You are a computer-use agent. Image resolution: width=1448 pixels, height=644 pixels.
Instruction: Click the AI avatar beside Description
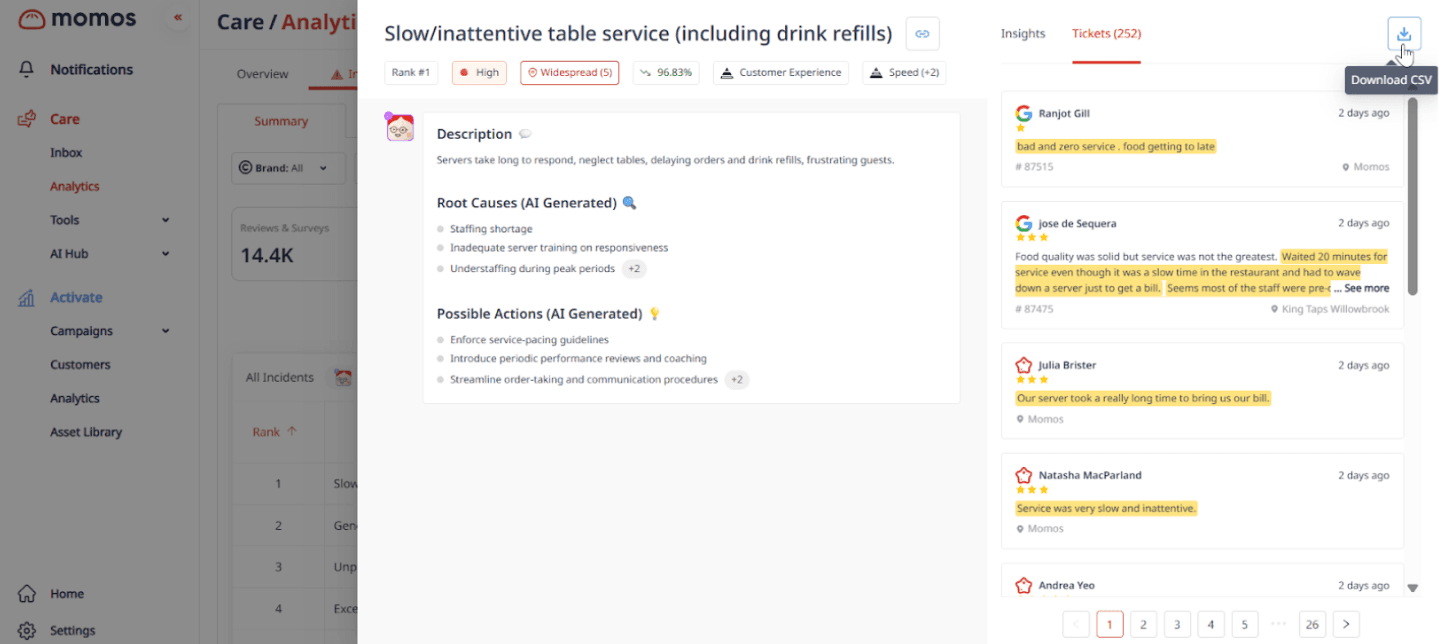[400, 127]
